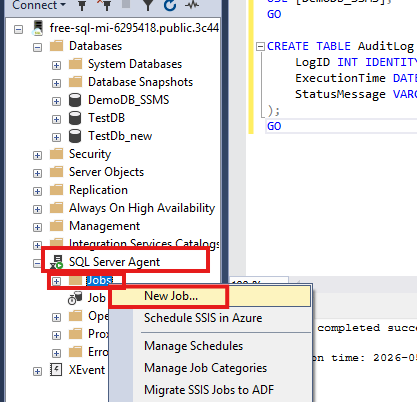This screenshot has height=402, width=417.
Task: Click the StatusMessage column line
Action: 356,94
